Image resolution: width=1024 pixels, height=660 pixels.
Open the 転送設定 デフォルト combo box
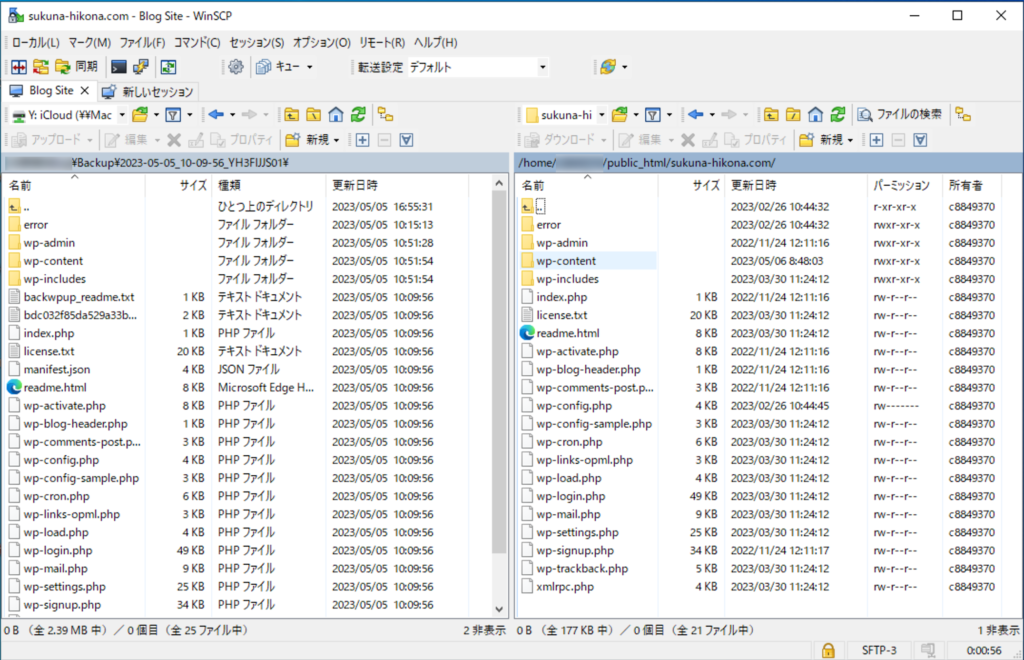pos(477,67)
